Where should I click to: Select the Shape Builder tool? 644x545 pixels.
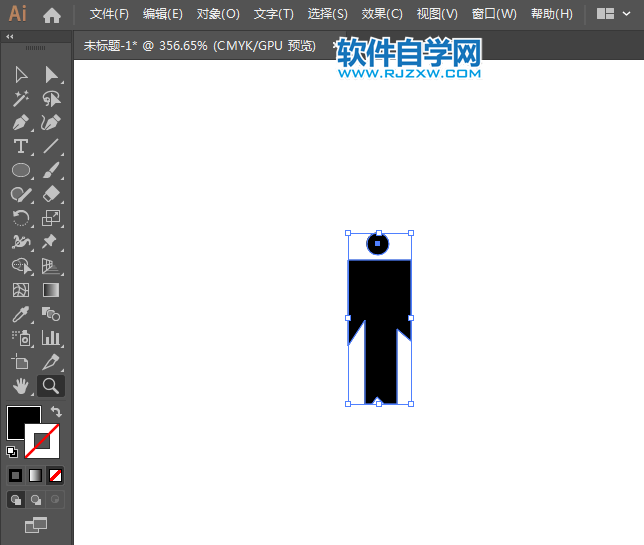pos(21,266)
